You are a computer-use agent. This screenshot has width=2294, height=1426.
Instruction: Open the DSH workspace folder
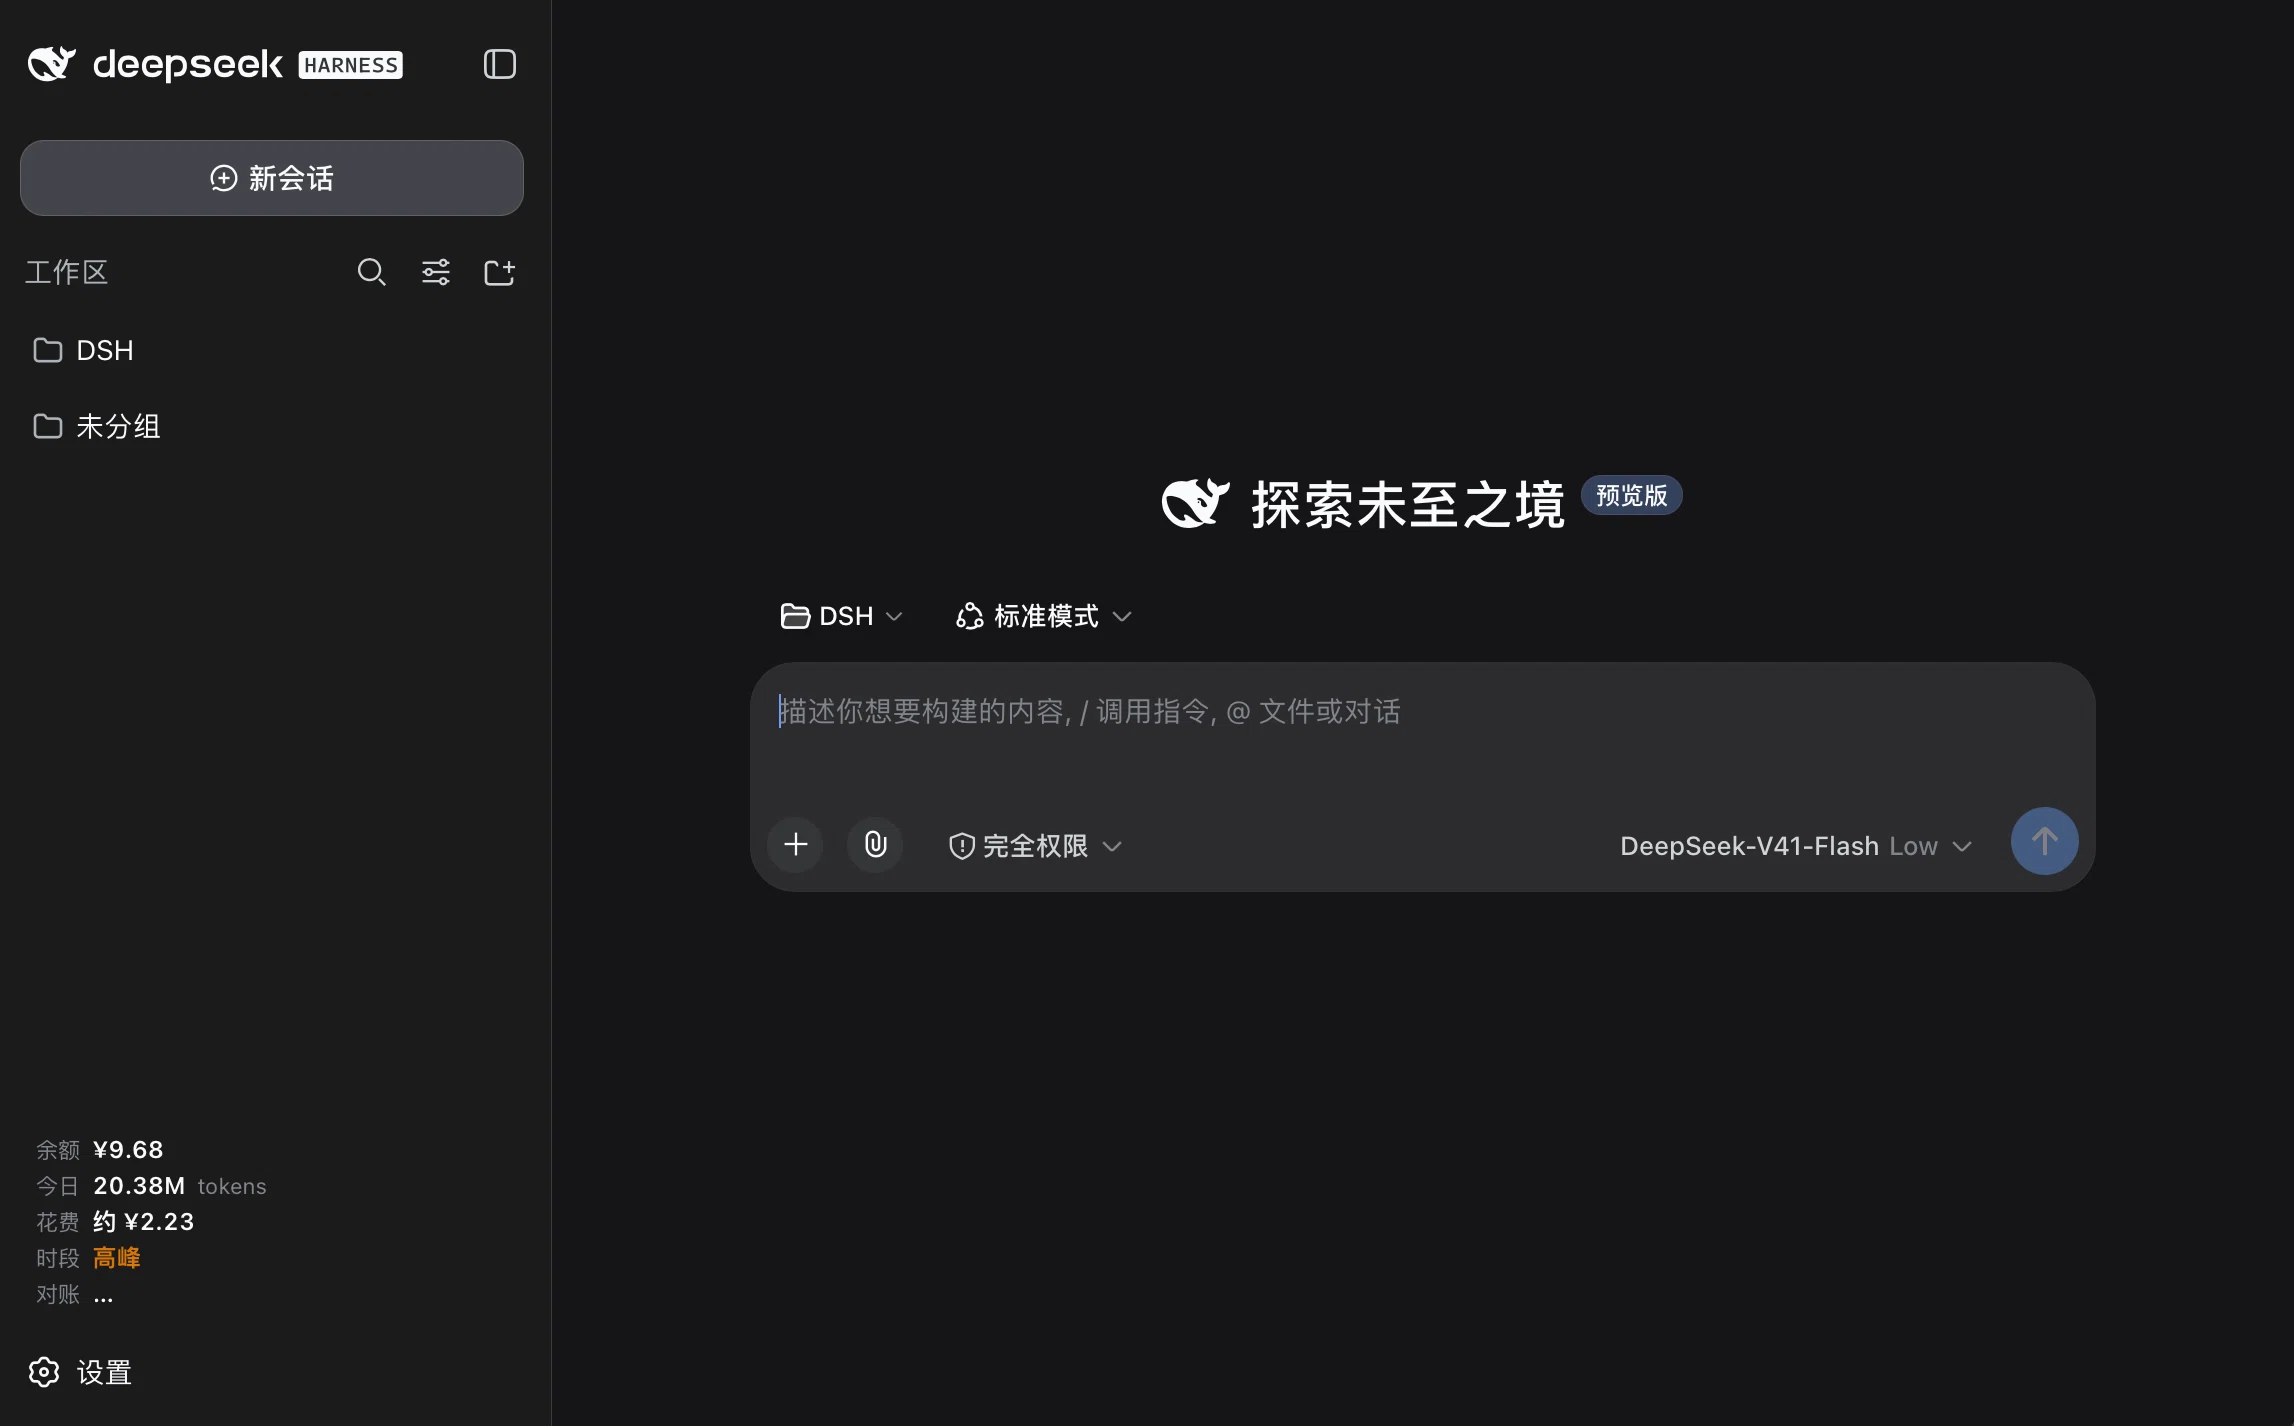[x=272, y=350]
